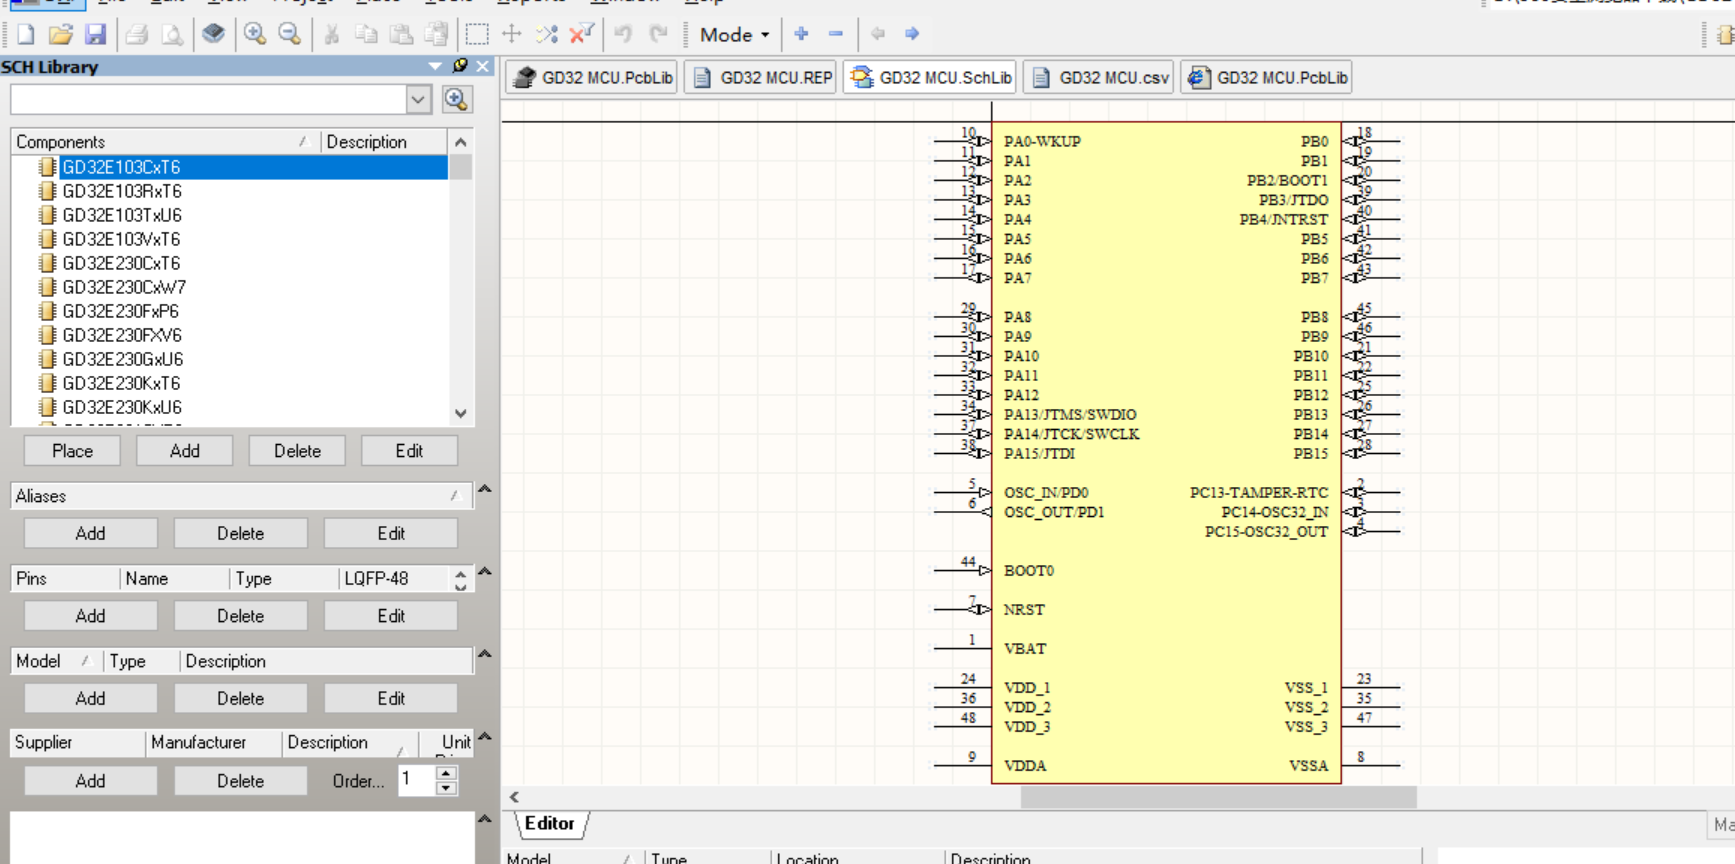Click the Add button under Components list
Viewport: 1735px width, 864px height.
click(x=185, y=451)
